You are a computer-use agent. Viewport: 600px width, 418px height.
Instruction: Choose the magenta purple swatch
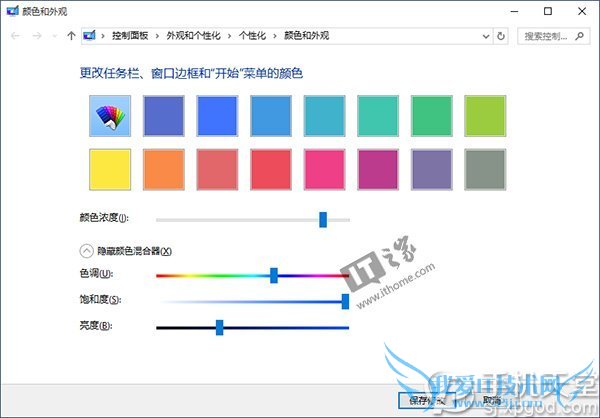click(378, 170)
